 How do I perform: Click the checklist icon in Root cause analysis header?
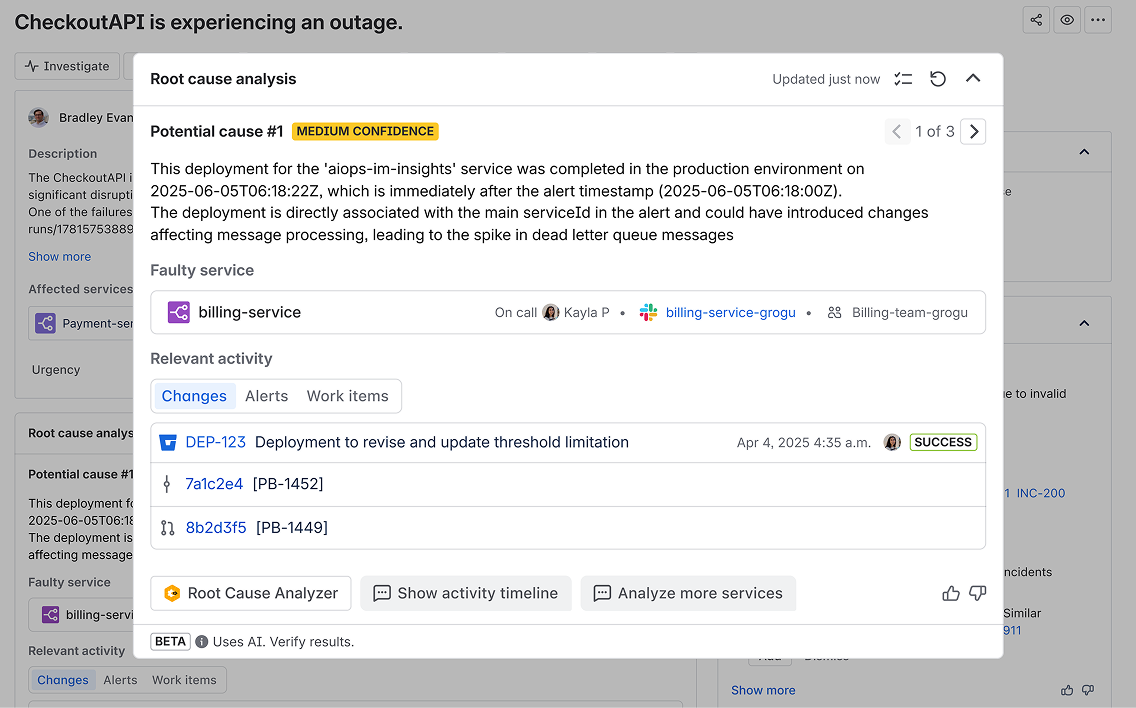coord(903,79)
